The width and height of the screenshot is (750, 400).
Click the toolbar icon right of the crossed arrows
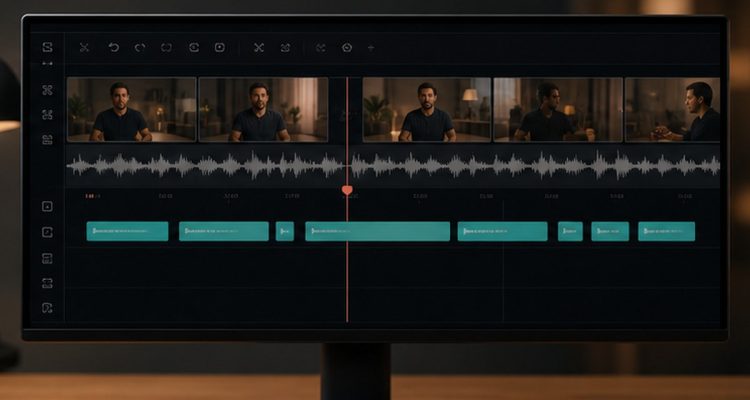(x=285, y=47)
